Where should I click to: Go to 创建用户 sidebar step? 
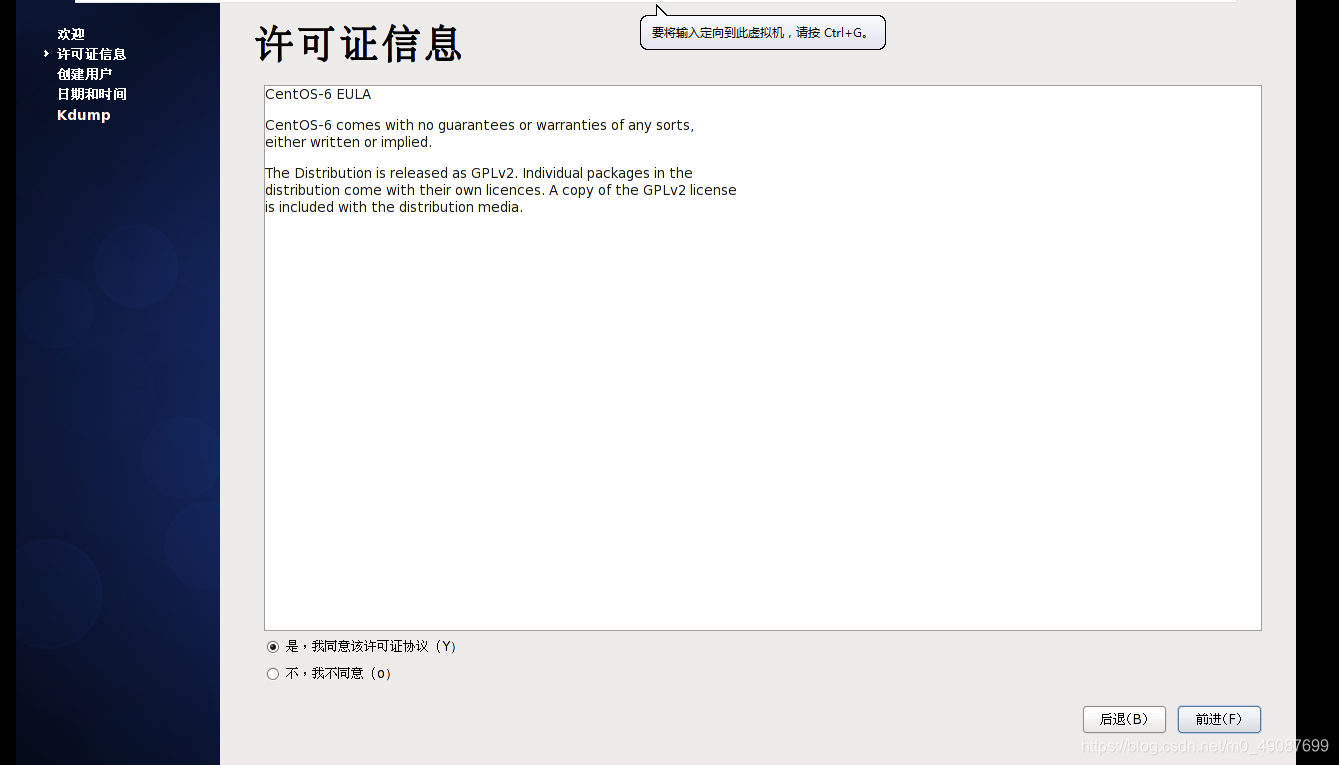point(84,74)
